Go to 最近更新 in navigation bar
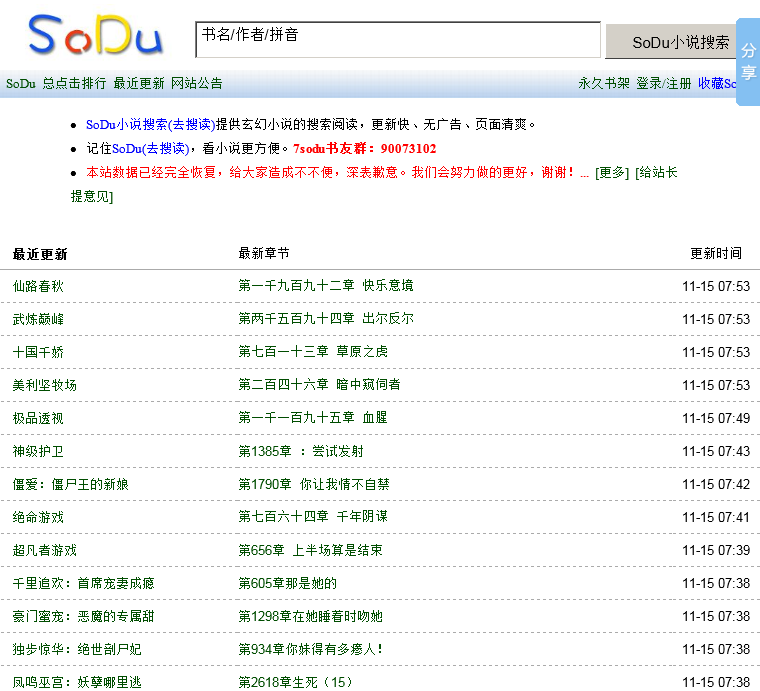The image size is (760, 691). pyautogui.click(x=139, y=84)
